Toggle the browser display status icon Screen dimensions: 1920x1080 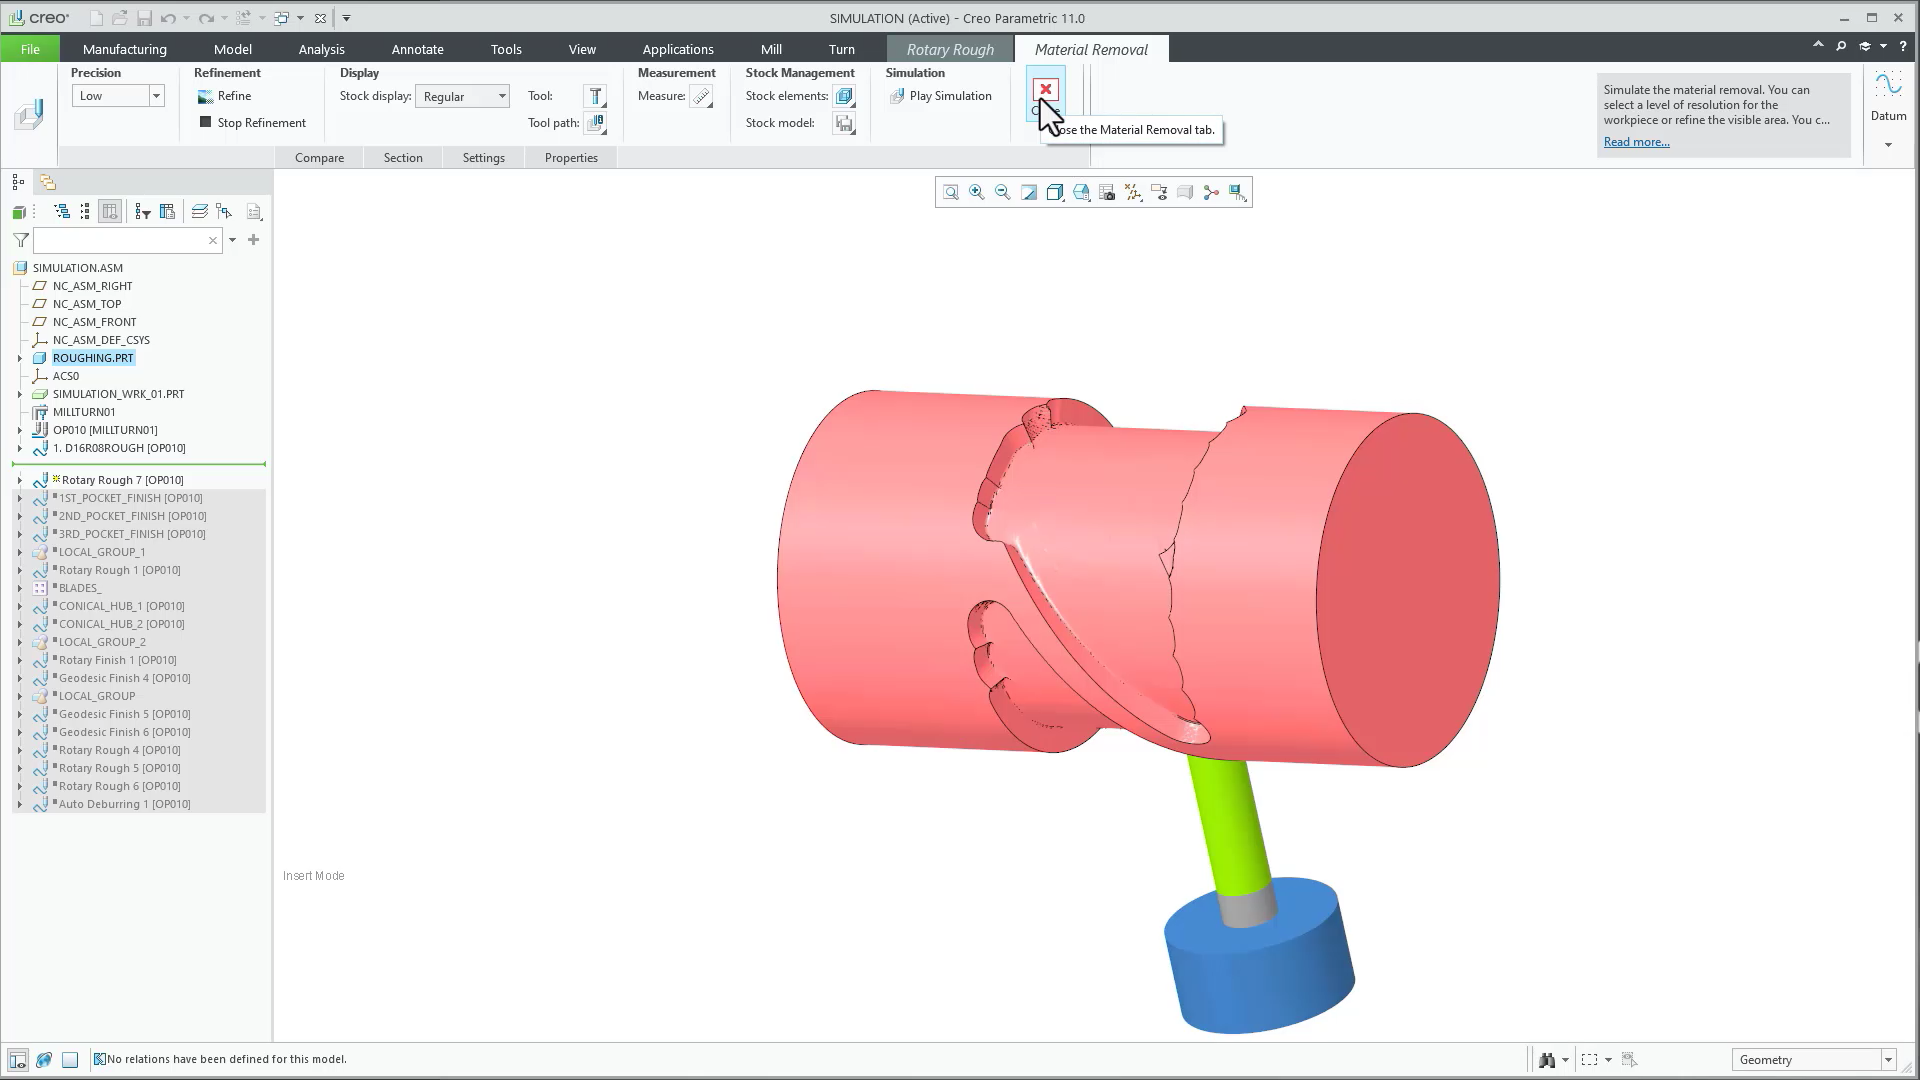pyautogui.click(x=44, y=1060)
